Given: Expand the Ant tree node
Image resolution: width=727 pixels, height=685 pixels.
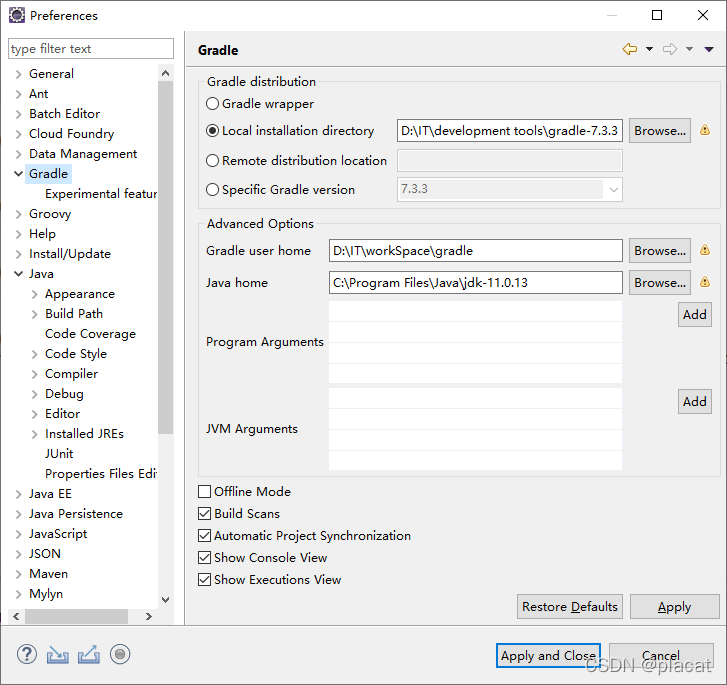Looking at the screenshot, I should [19, 94].
